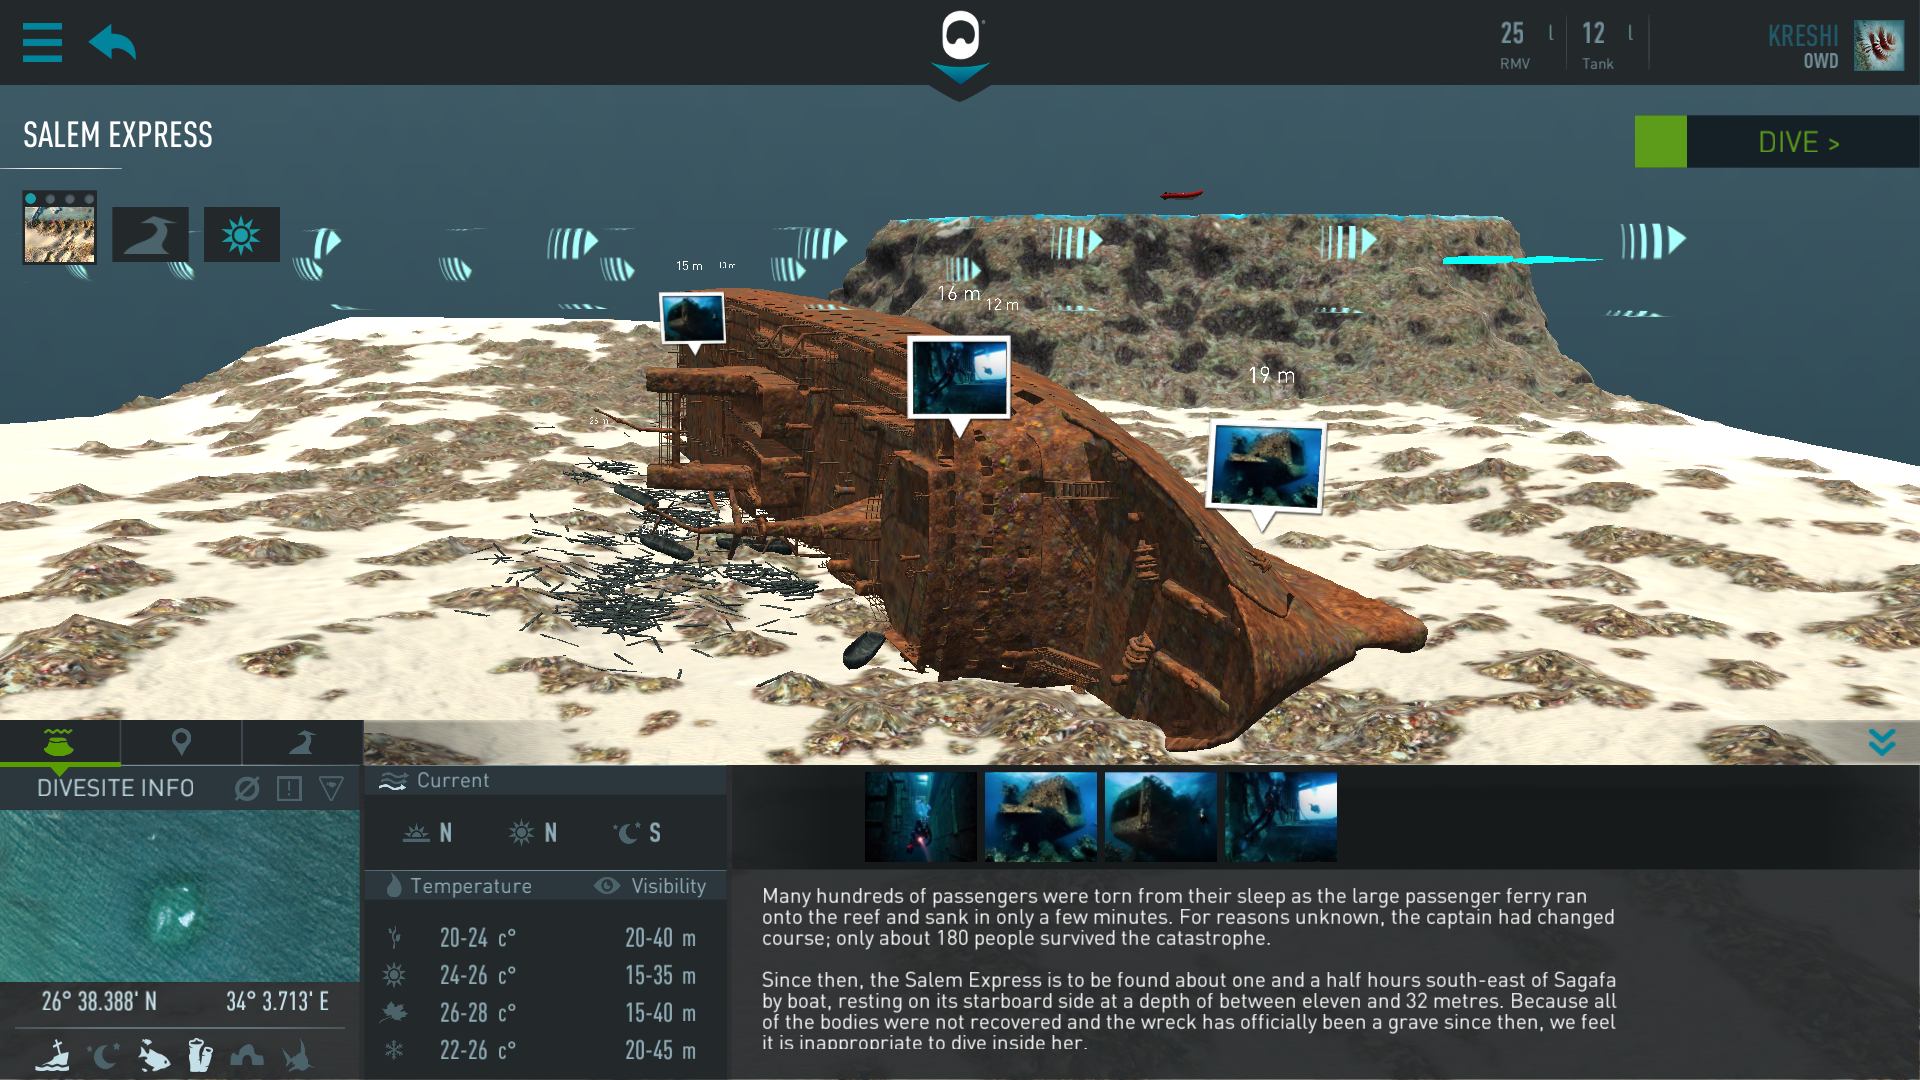Click the coral sponge icon

[200, 1055]
